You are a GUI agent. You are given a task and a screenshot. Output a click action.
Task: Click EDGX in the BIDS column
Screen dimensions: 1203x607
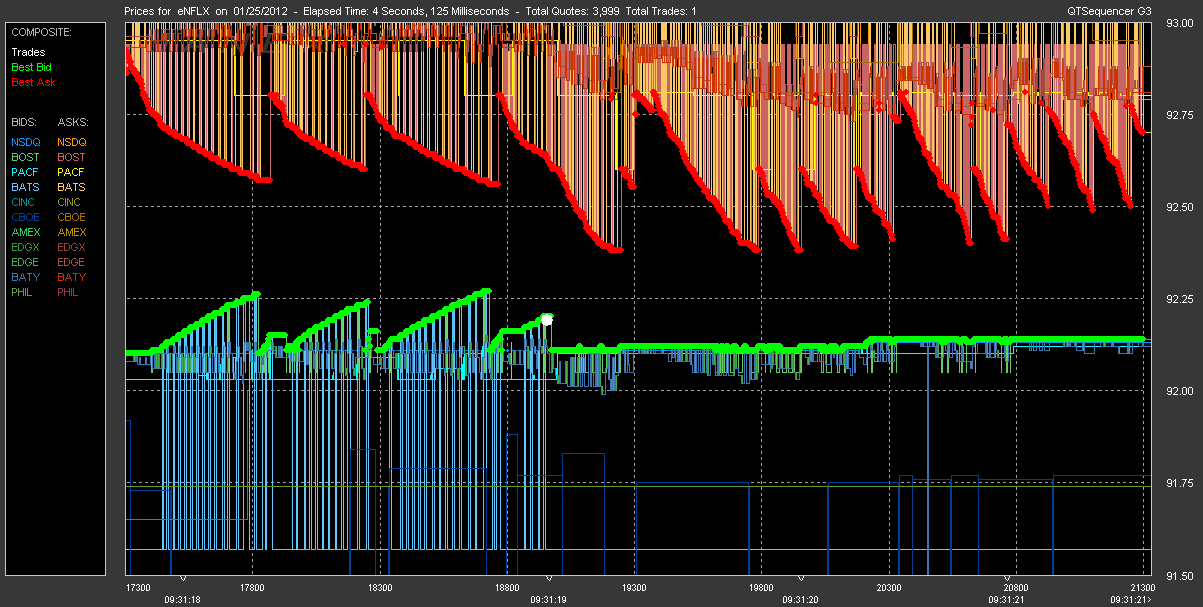(26, 247)
